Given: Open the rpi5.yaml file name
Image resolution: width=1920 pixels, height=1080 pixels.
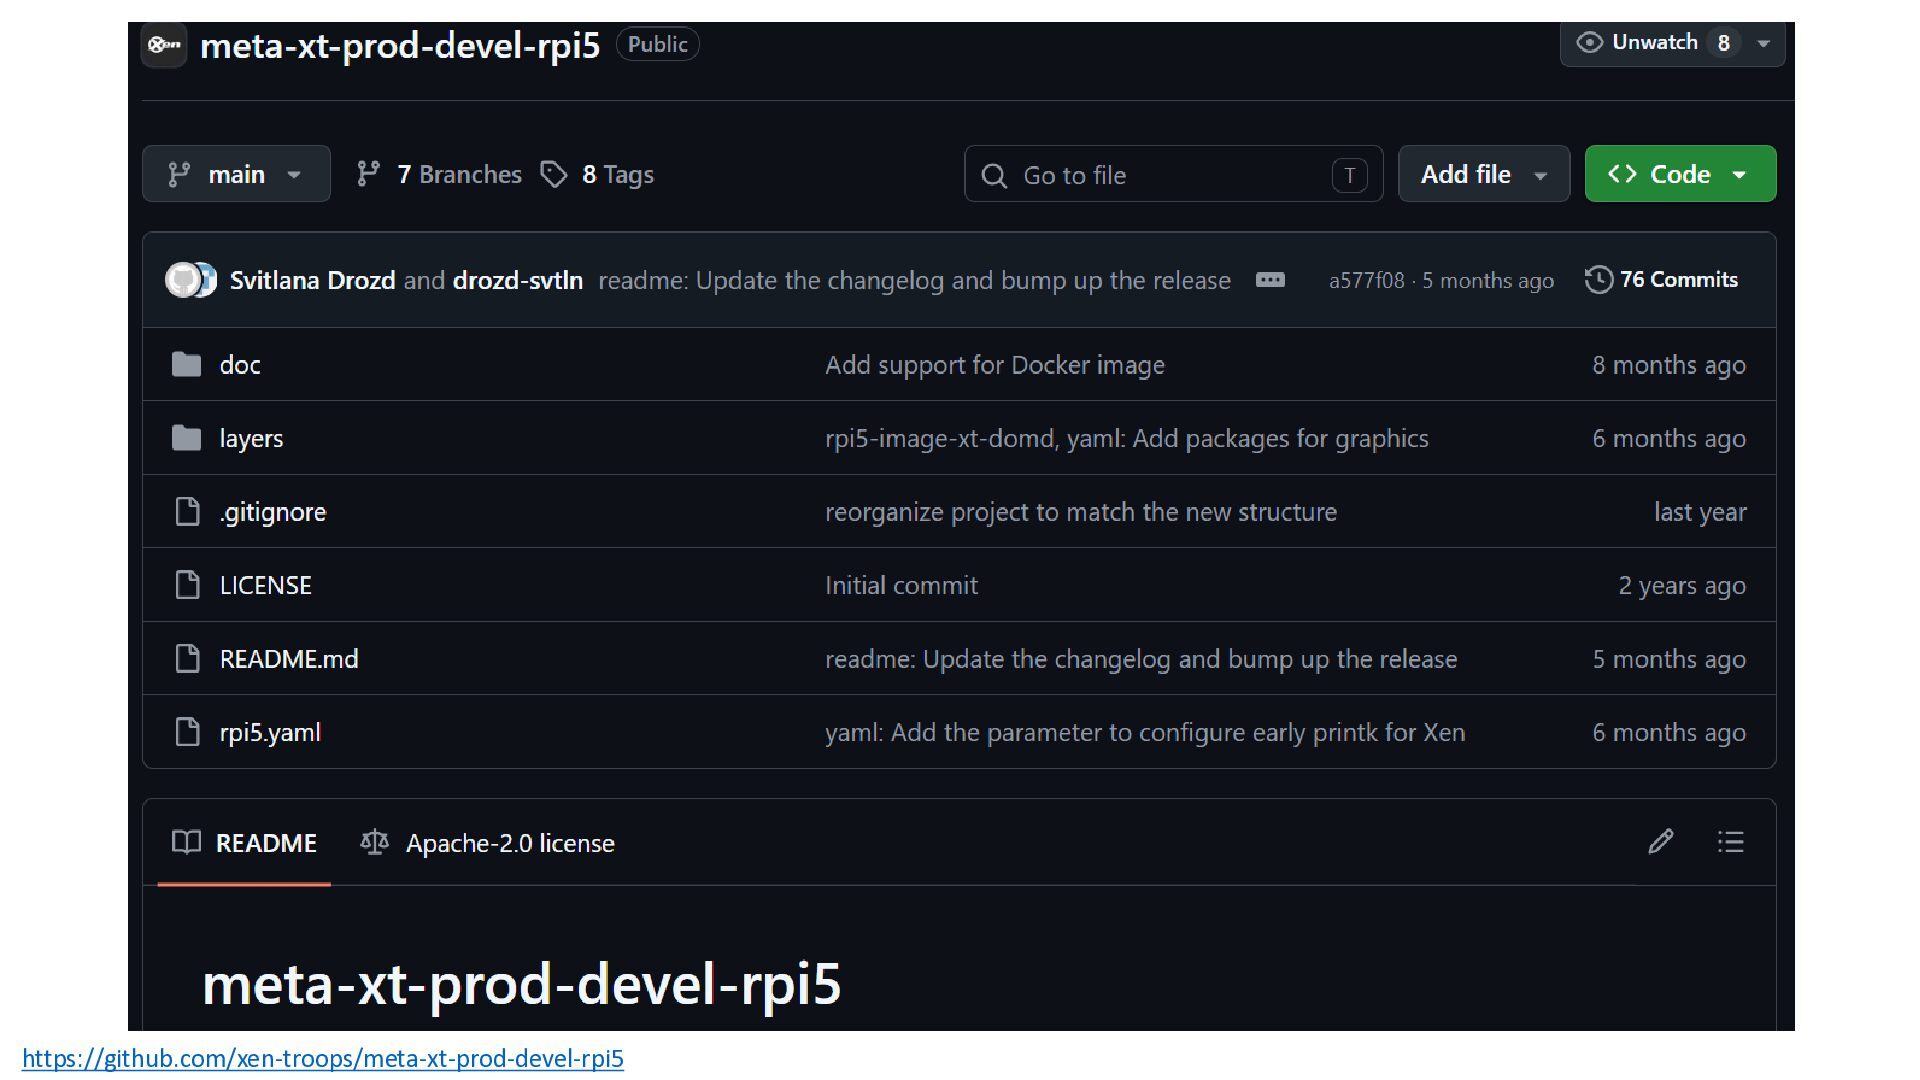Looking at the screenshot, I should click(x=270, y=733).
